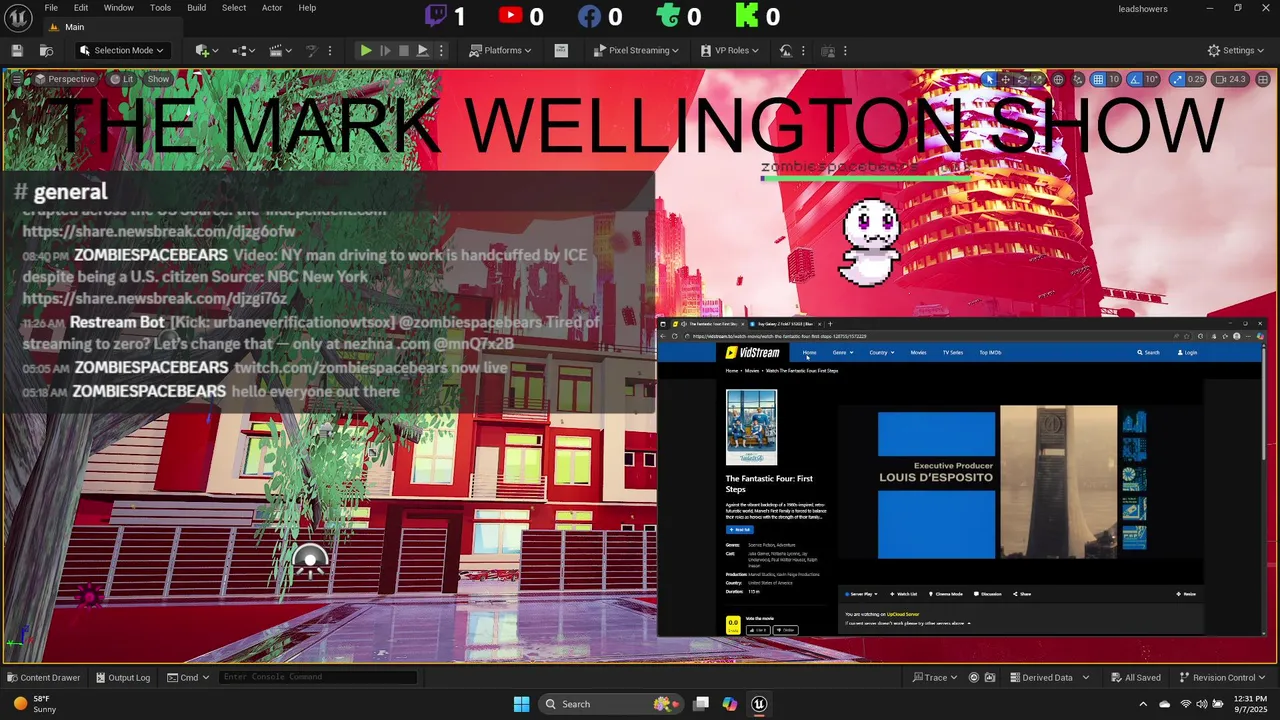
Task: Click the Twitch viewer count icon
Action: click(x=436, y=16)
